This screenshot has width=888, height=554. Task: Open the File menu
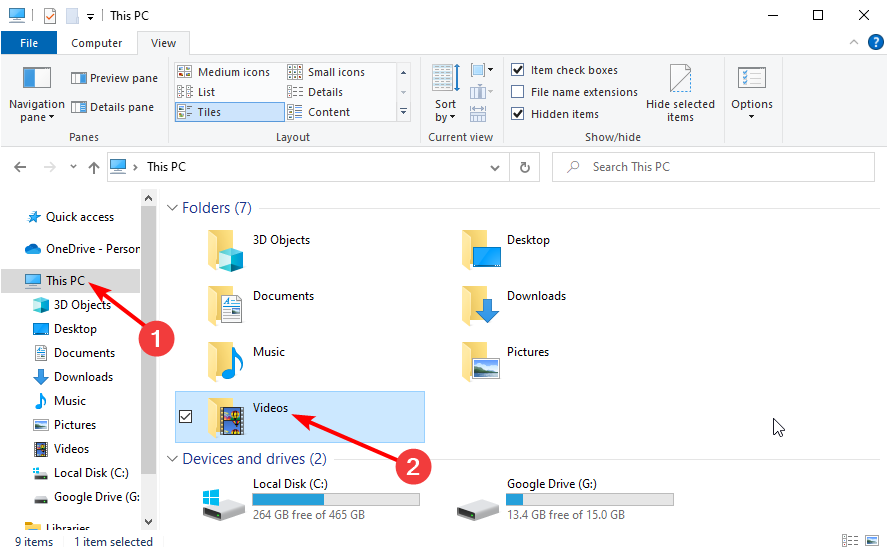[x=29, y=43]
